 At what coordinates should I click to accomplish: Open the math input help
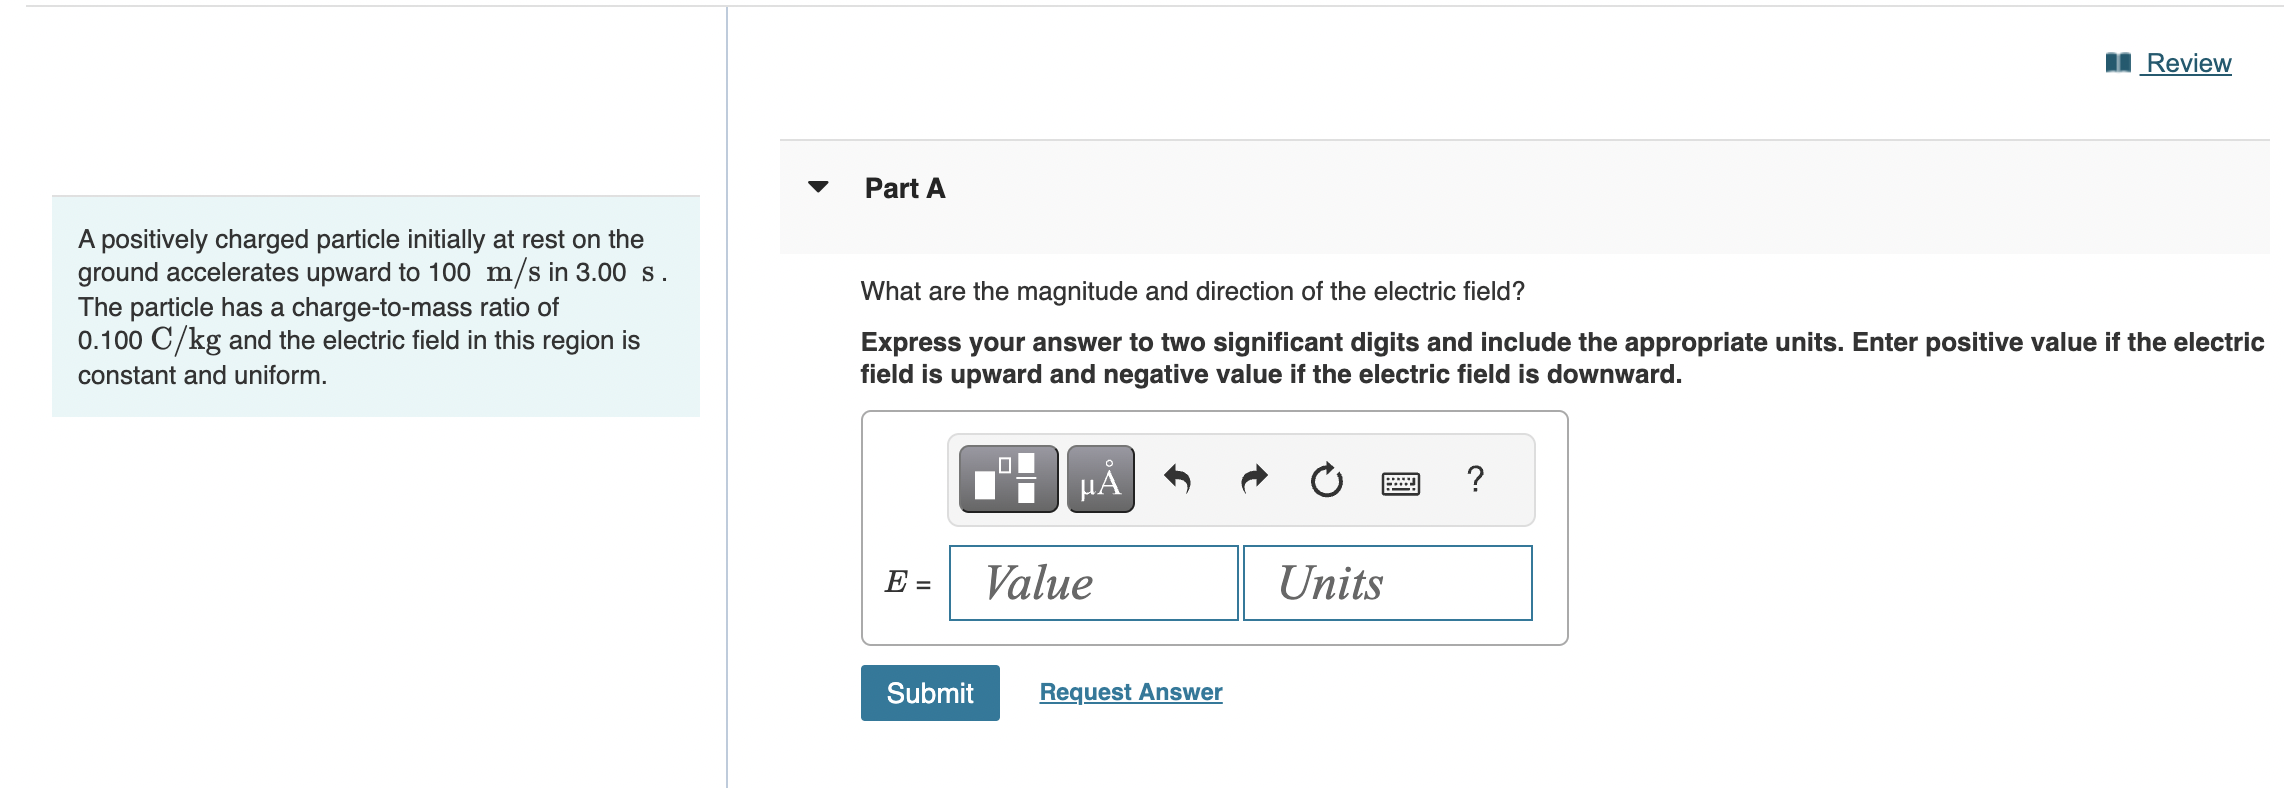(x=1476, y=480)
